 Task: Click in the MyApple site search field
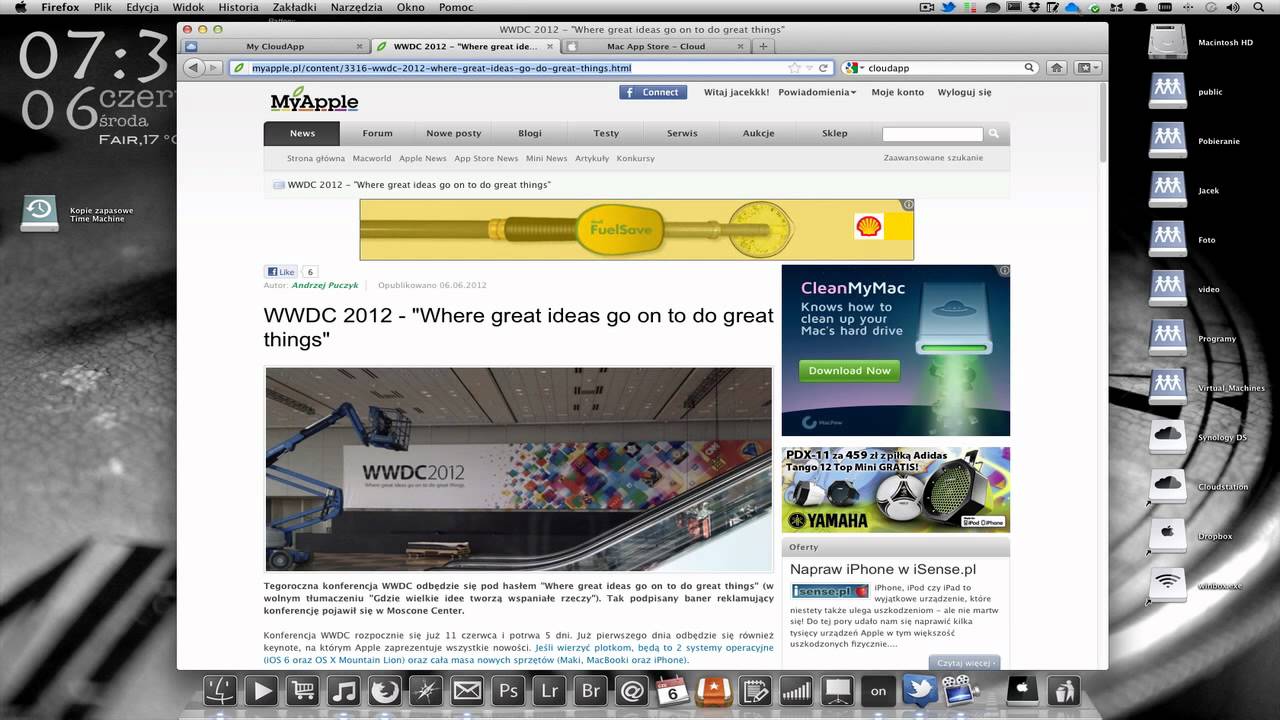click(x=932, y=134)
